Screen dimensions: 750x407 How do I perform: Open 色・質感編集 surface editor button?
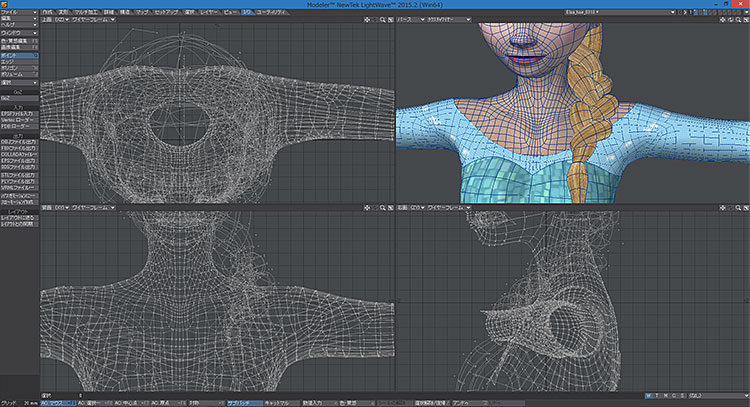click(19, 41)
